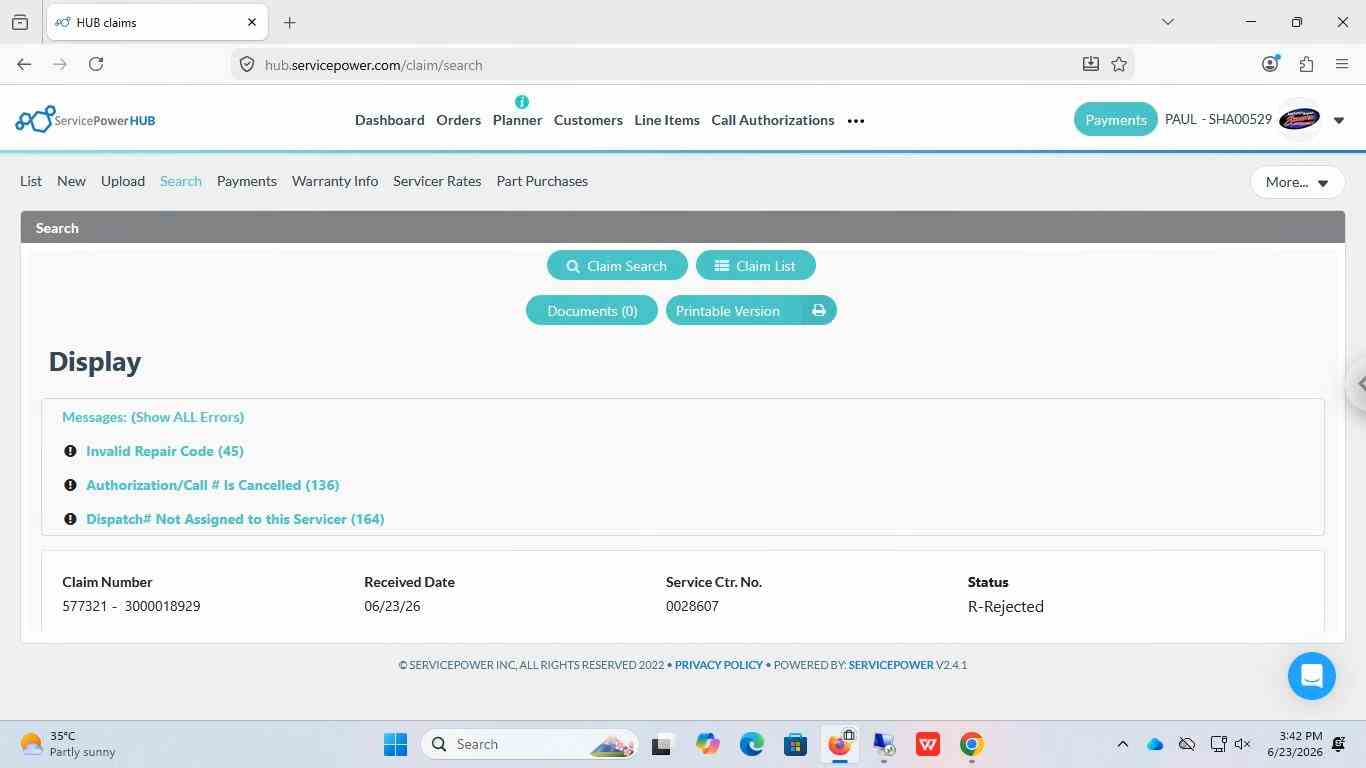Image resolution: width=1366 pixels, height=768 pixels.
Task: Open the Call Authorizations menu
Action: [x=772, y=120]
